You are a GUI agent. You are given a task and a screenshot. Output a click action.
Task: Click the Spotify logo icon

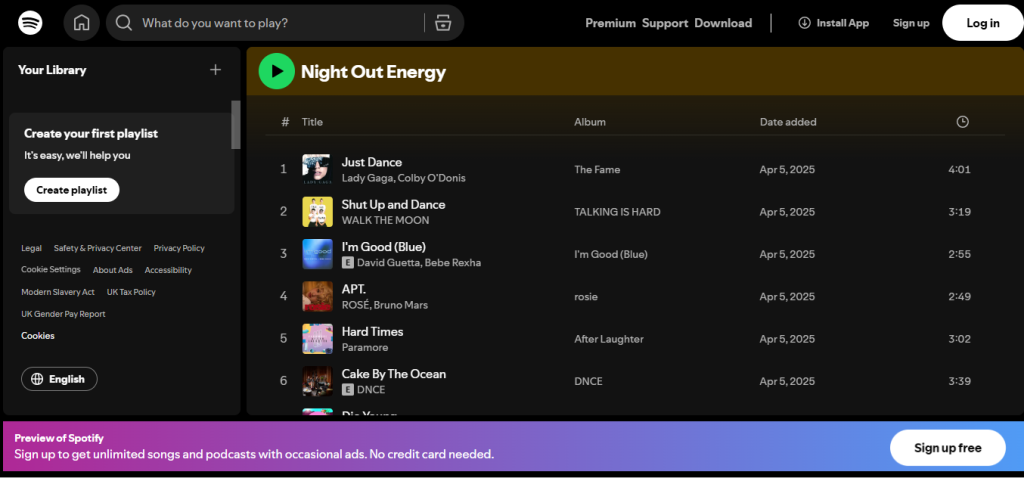coord(30,22)
